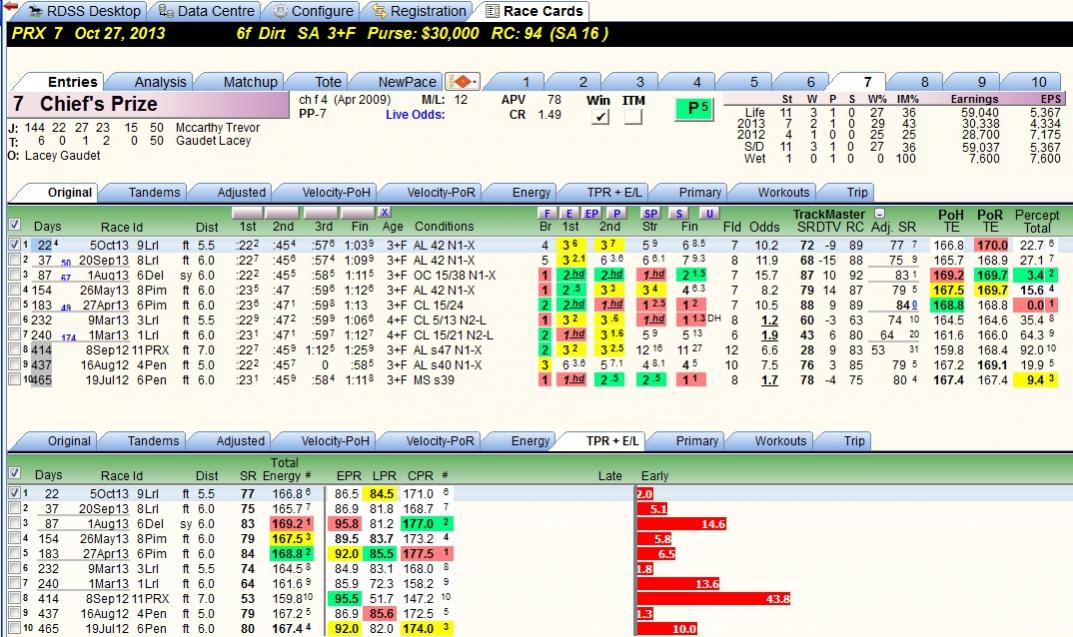
Task: Click red Early bar labeled 43.8
Action: [714, 599]
